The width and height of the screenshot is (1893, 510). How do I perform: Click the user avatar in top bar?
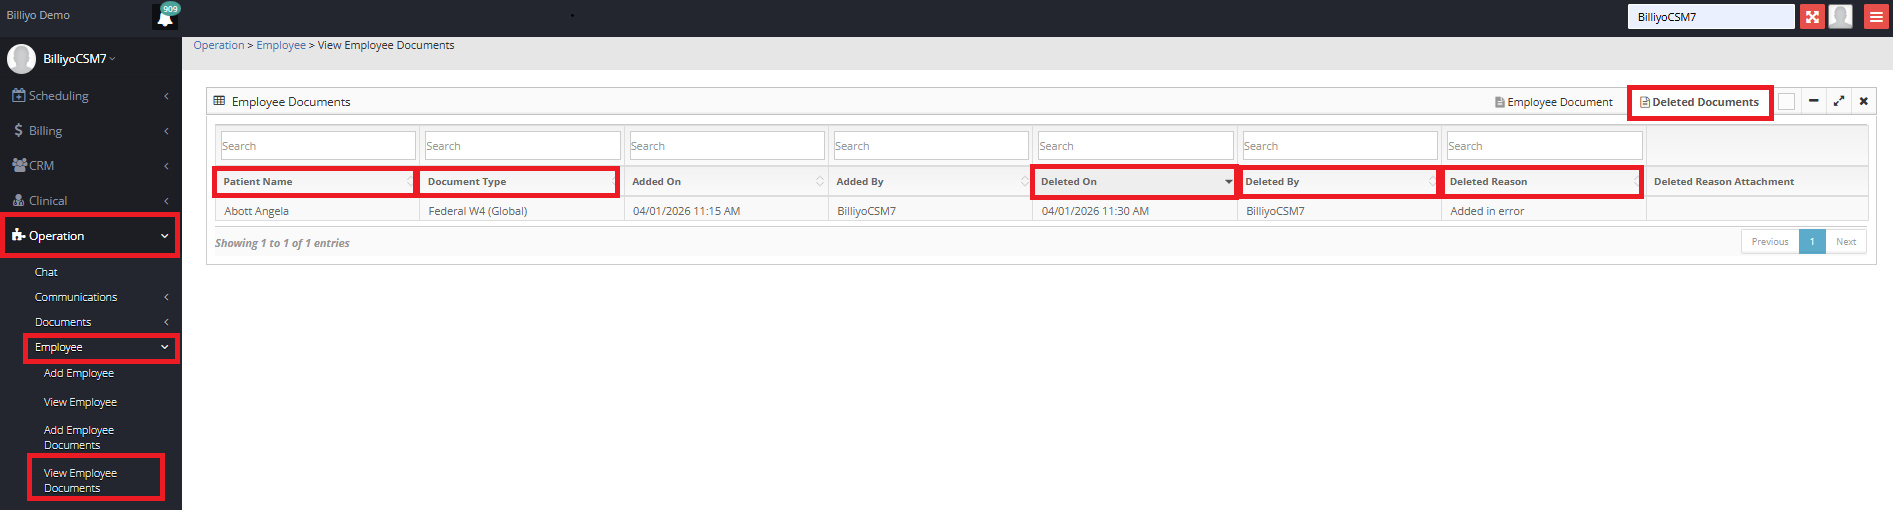click(1841, 17)
